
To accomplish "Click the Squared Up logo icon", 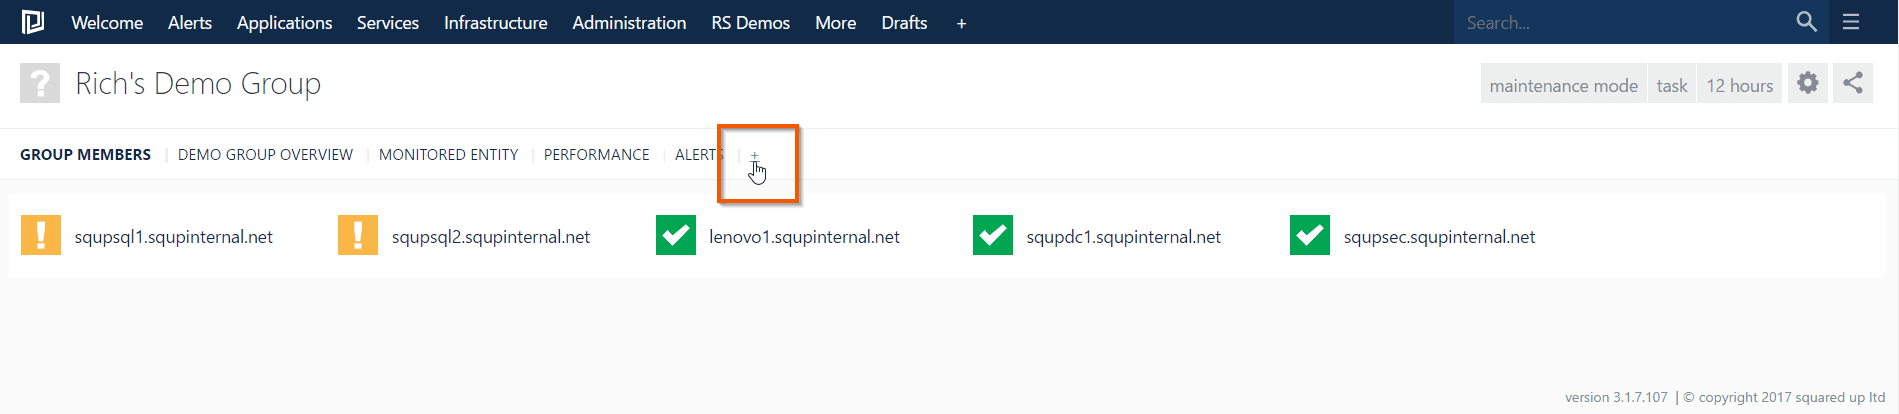I will coord(33,22).
